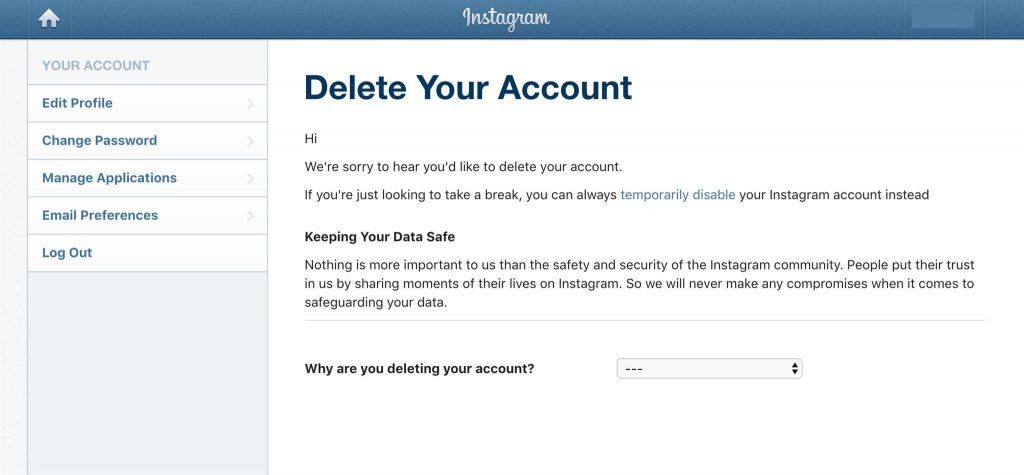
Task: Click the chevron arrow beside Edit Profile
Action: 251,104
